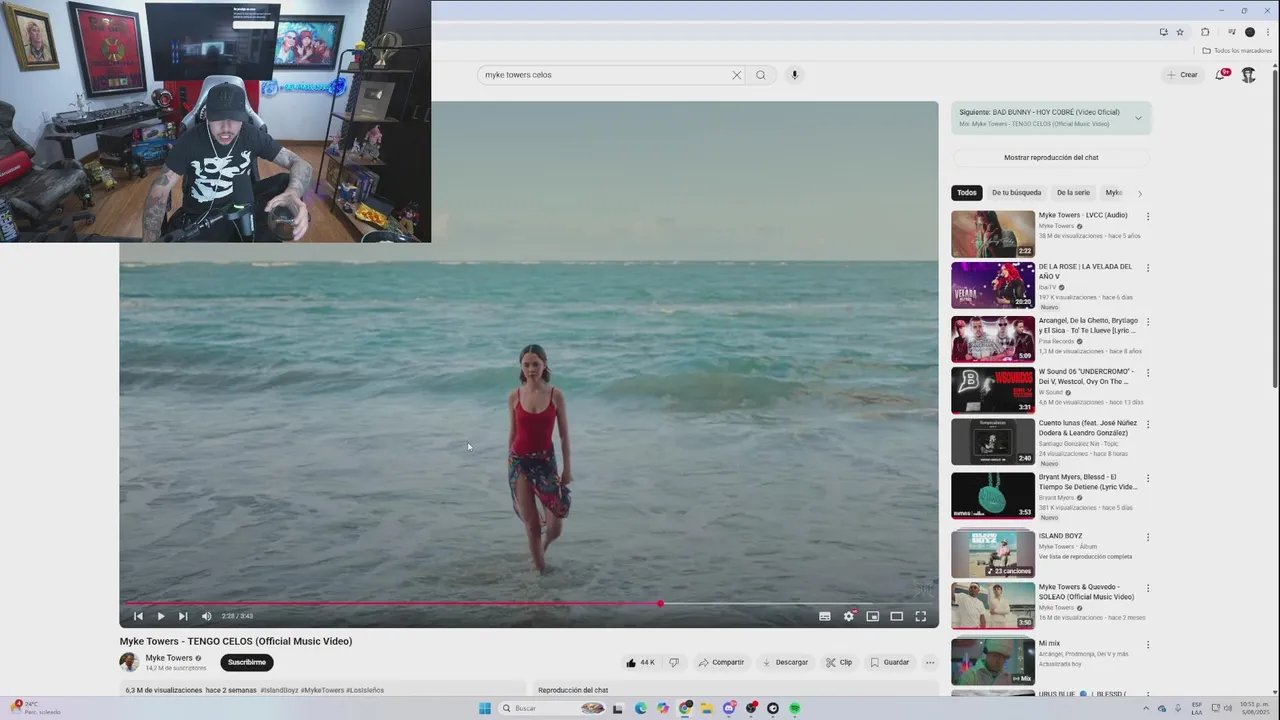
Task: Click the #IslandBoyz hashtag
Action: pyautogui.click(x=280, y=690)
